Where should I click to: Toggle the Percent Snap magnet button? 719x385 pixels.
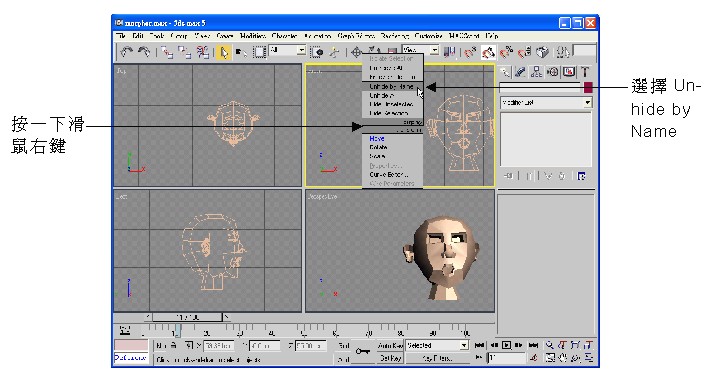point(506,53)
